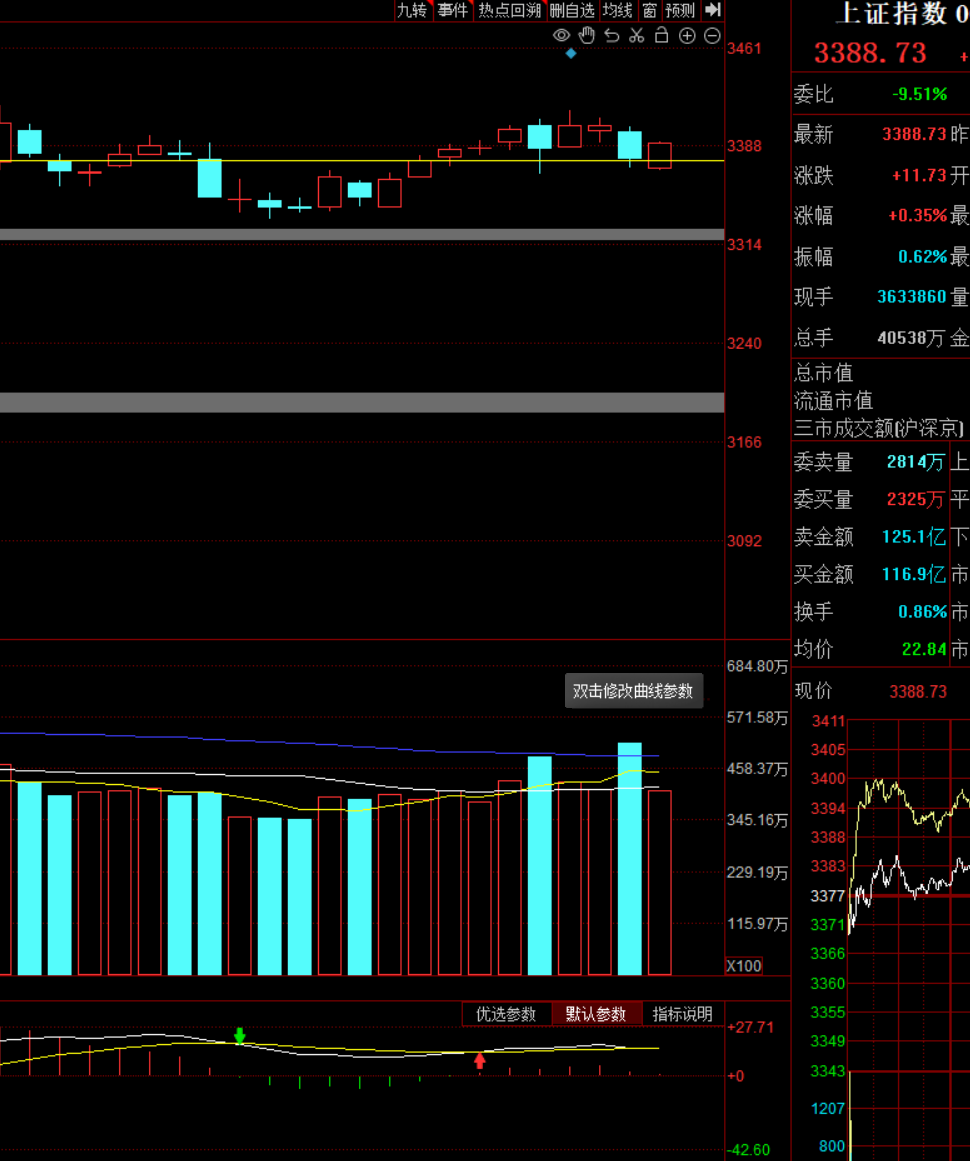Click the 委卖量 value 2814万
The image size is (970, 1161).
click(916, 462)
